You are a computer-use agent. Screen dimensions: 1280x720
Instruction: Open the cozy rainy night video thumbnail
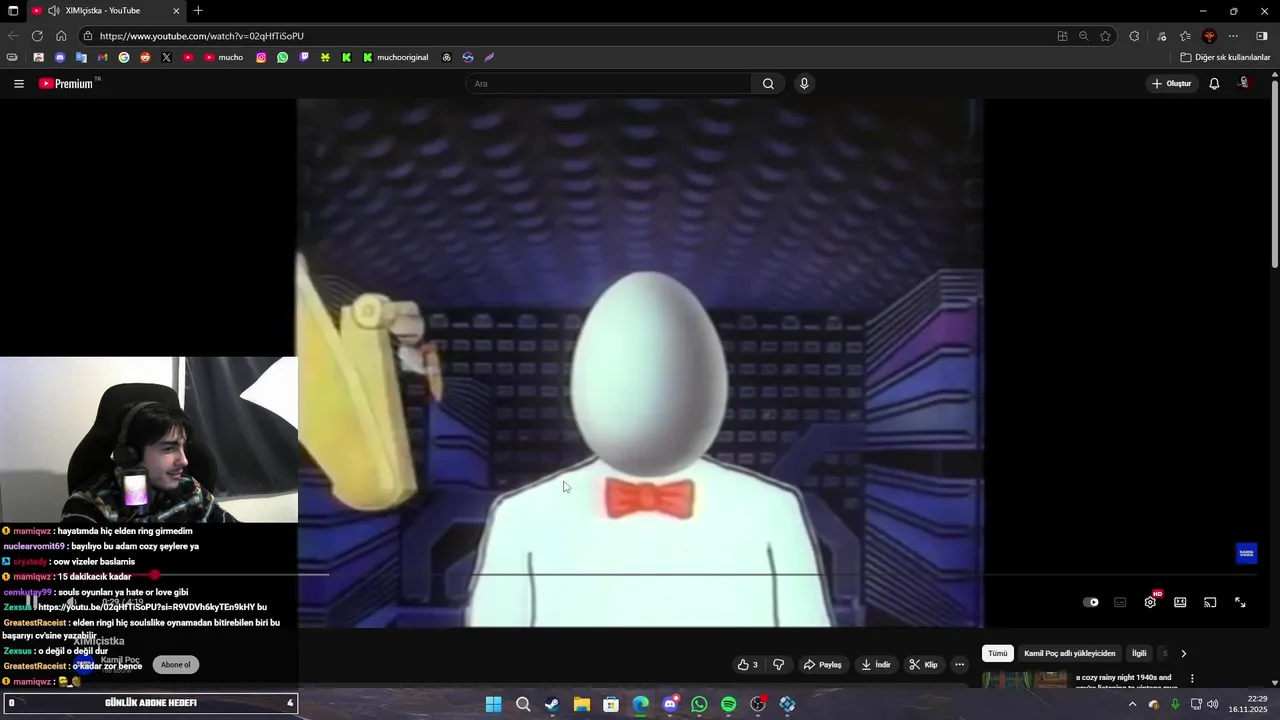[1025, 680]
